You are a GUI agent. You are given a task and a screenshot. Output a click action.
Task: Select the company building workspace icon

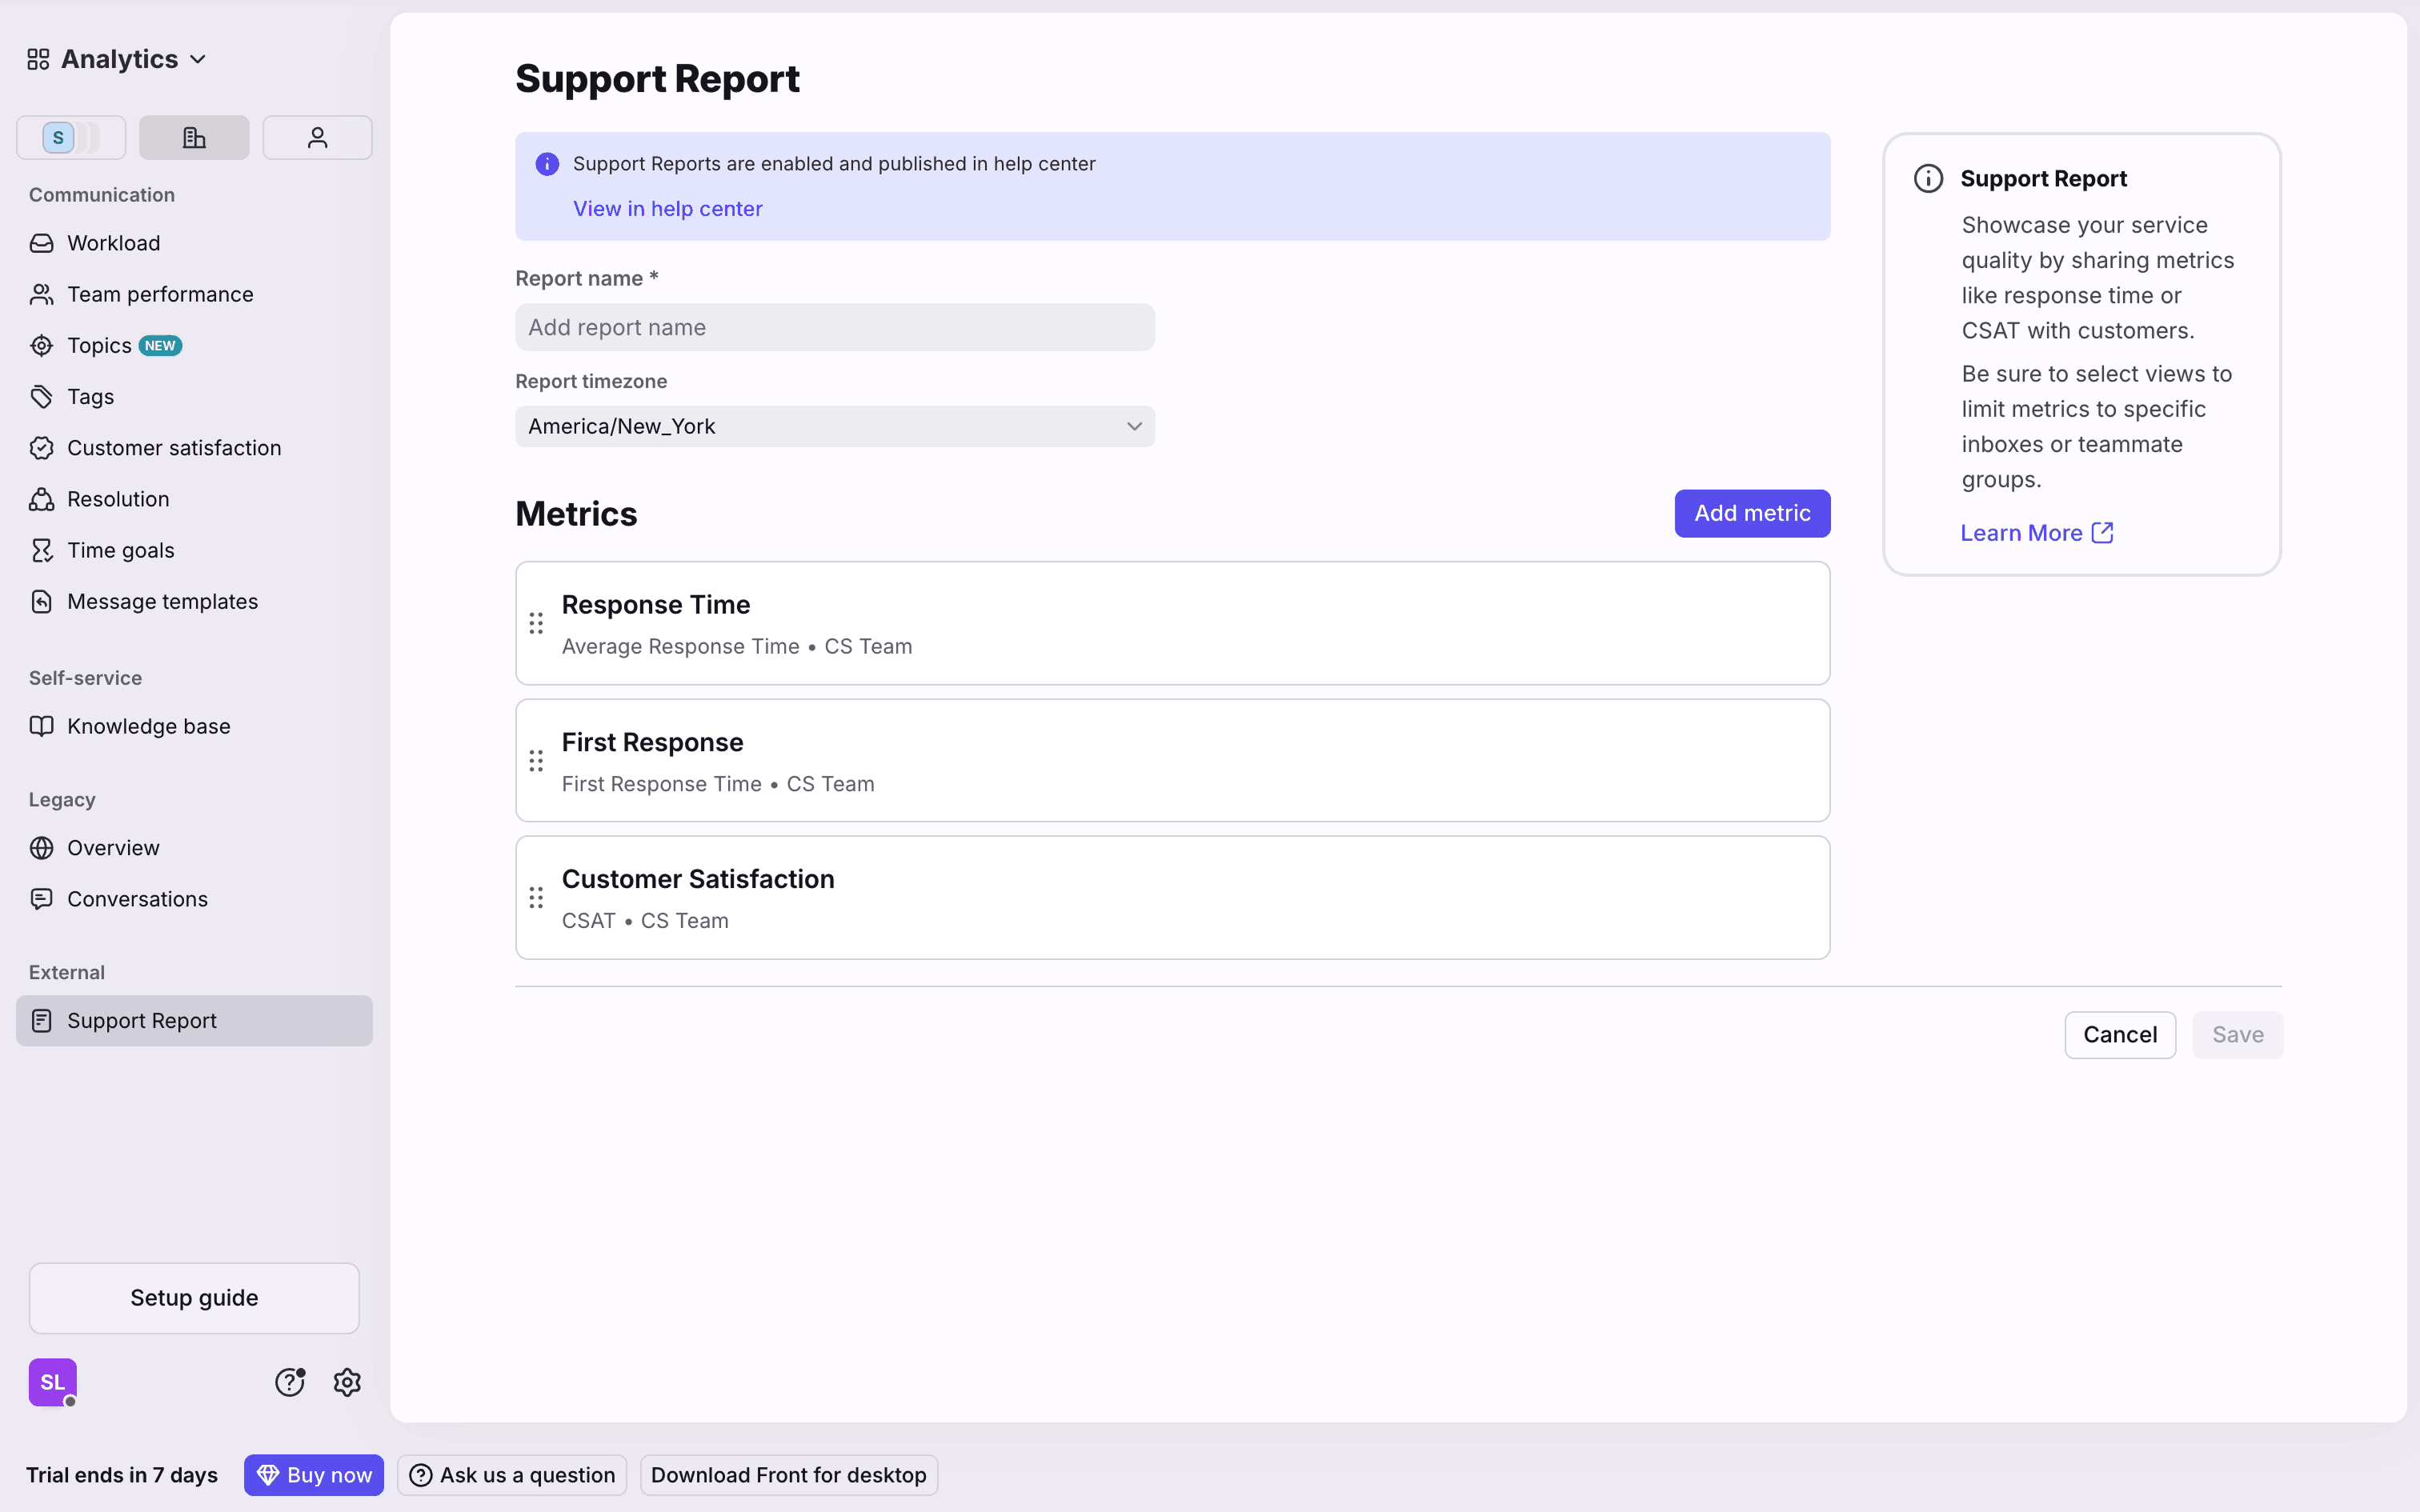pos(194,138)
